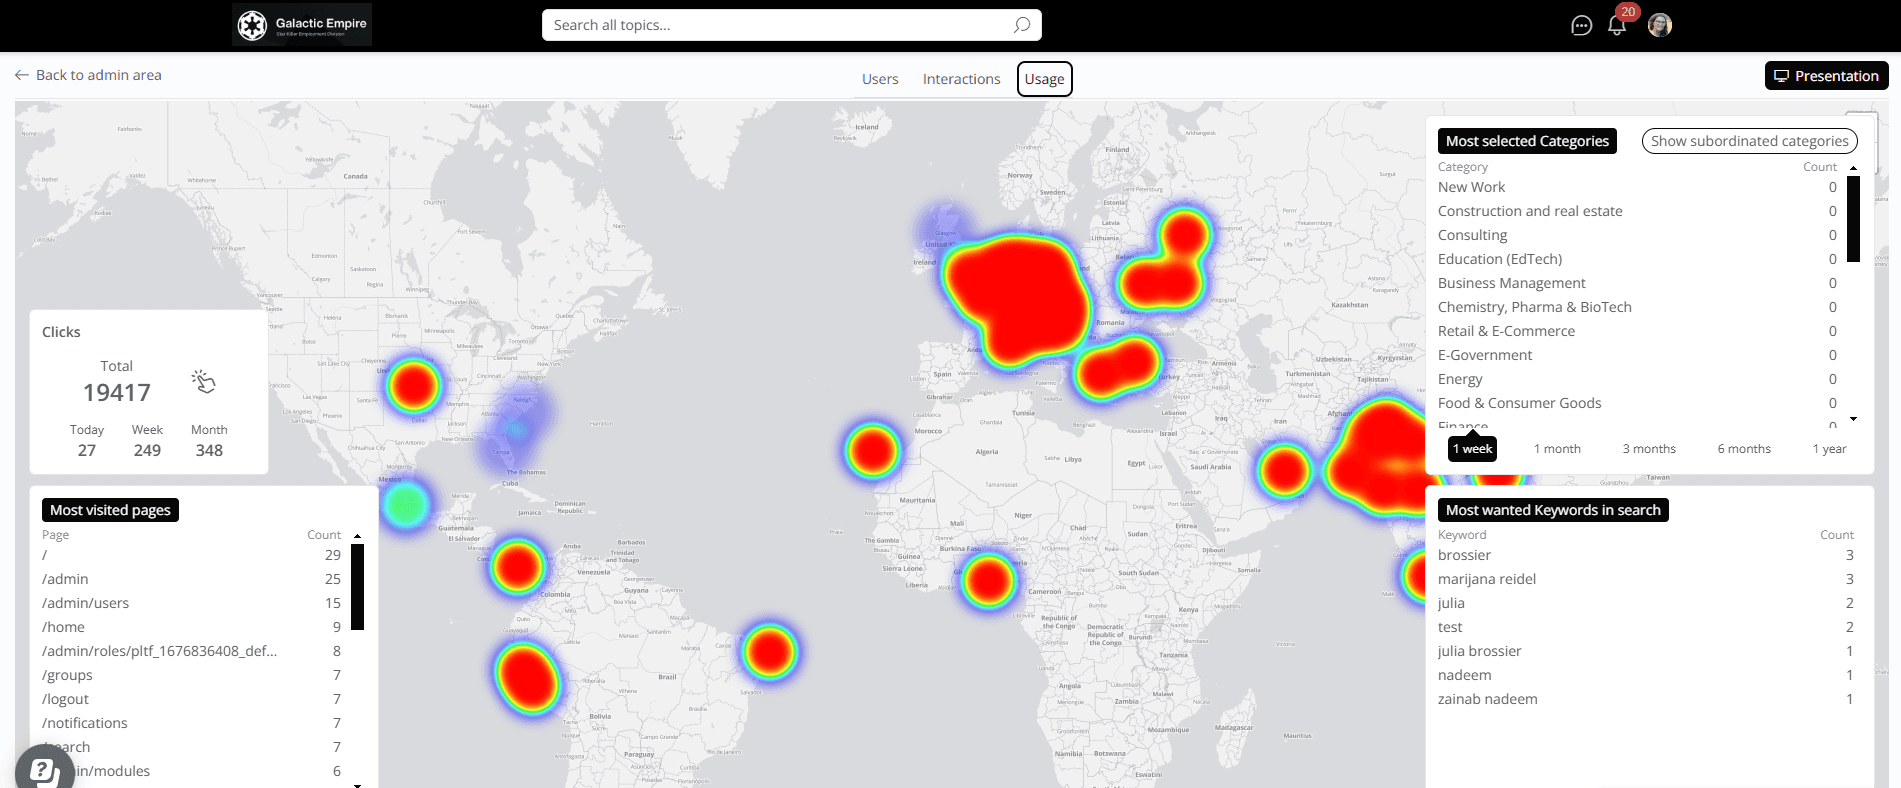Switch to the Interactions tab
Screen dimensions: 1901x788
tap(961, 79)
